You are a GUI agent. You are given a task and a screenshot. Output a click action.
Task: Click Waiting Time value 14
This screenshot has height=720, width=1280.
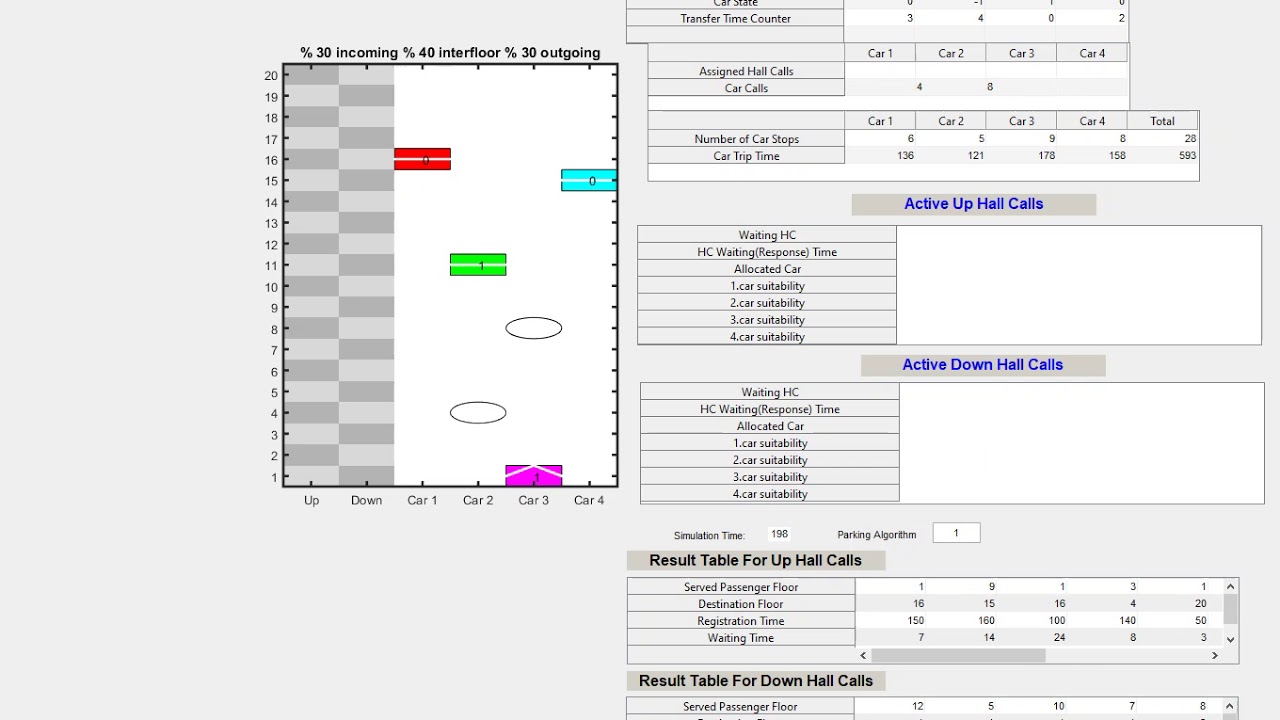point(989,638)
